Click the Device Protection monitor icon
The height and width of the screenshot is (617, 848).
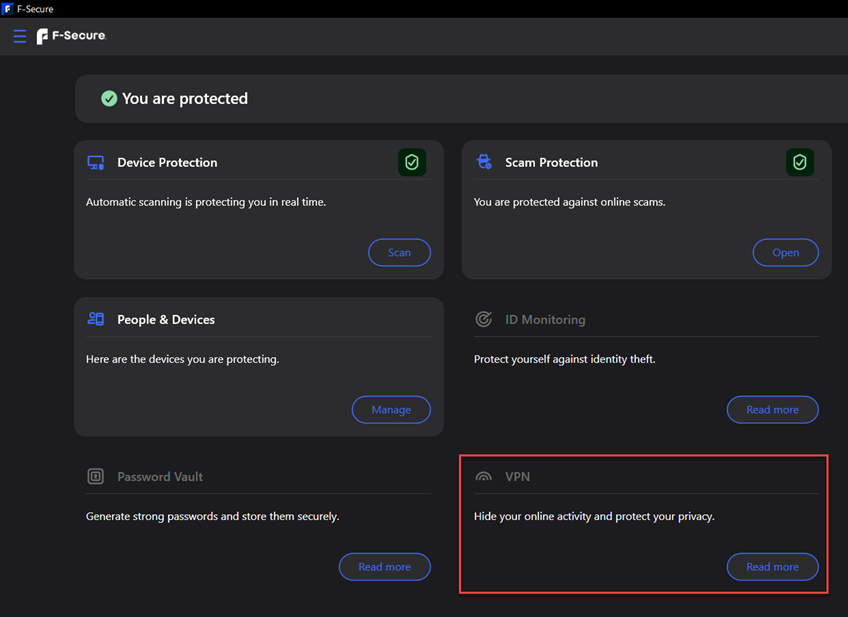pyautogui.click(x=96, y=162)
